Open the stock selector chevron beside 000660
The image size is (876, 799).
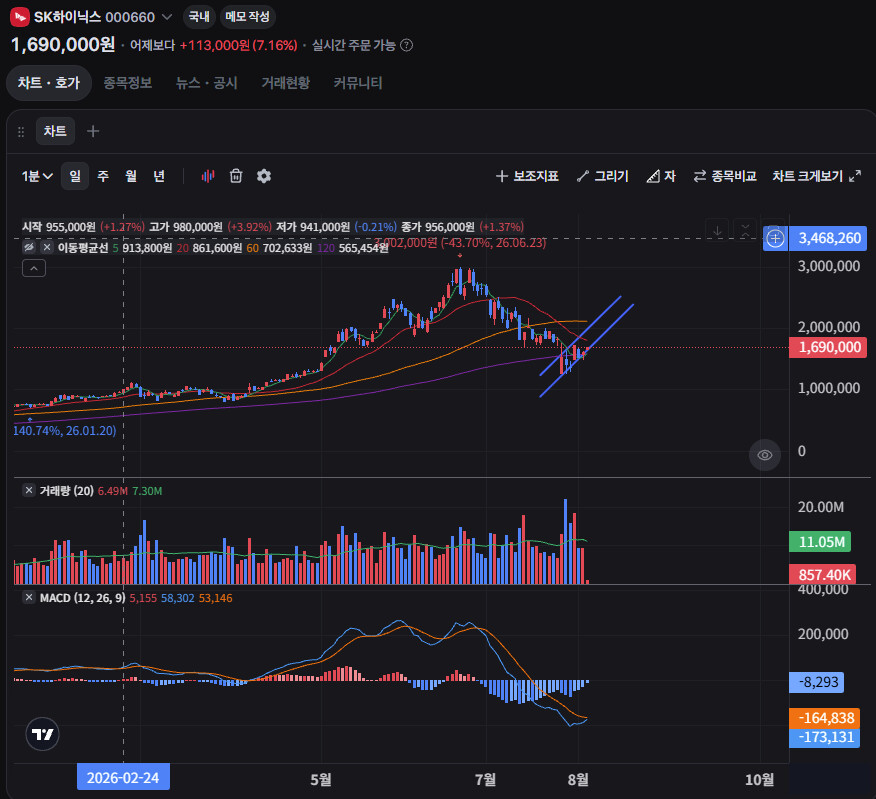pyautogui.click(x=166, y=17)
